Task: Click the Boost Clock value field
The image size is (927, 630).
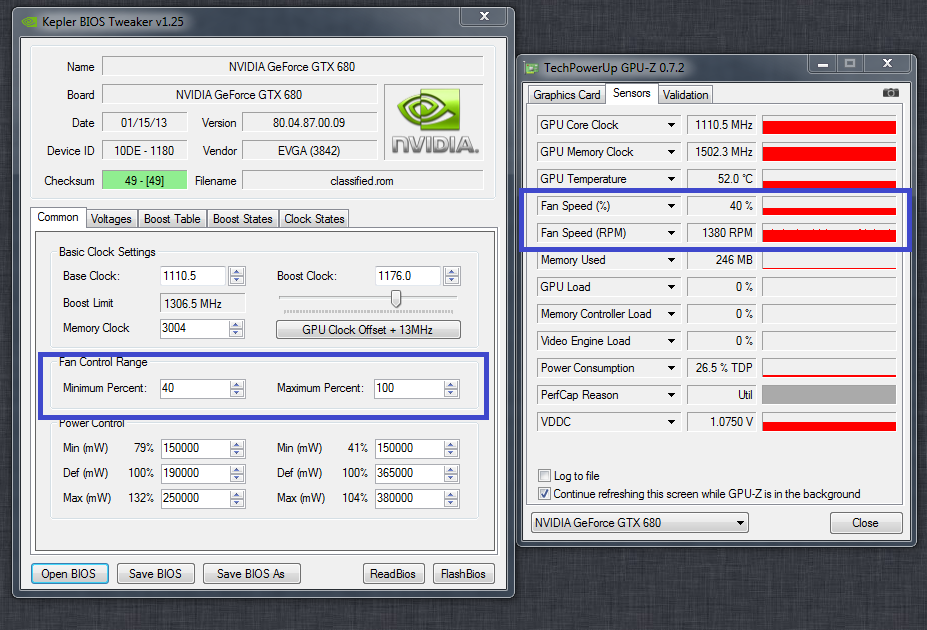Action: (x=409, y=275)
